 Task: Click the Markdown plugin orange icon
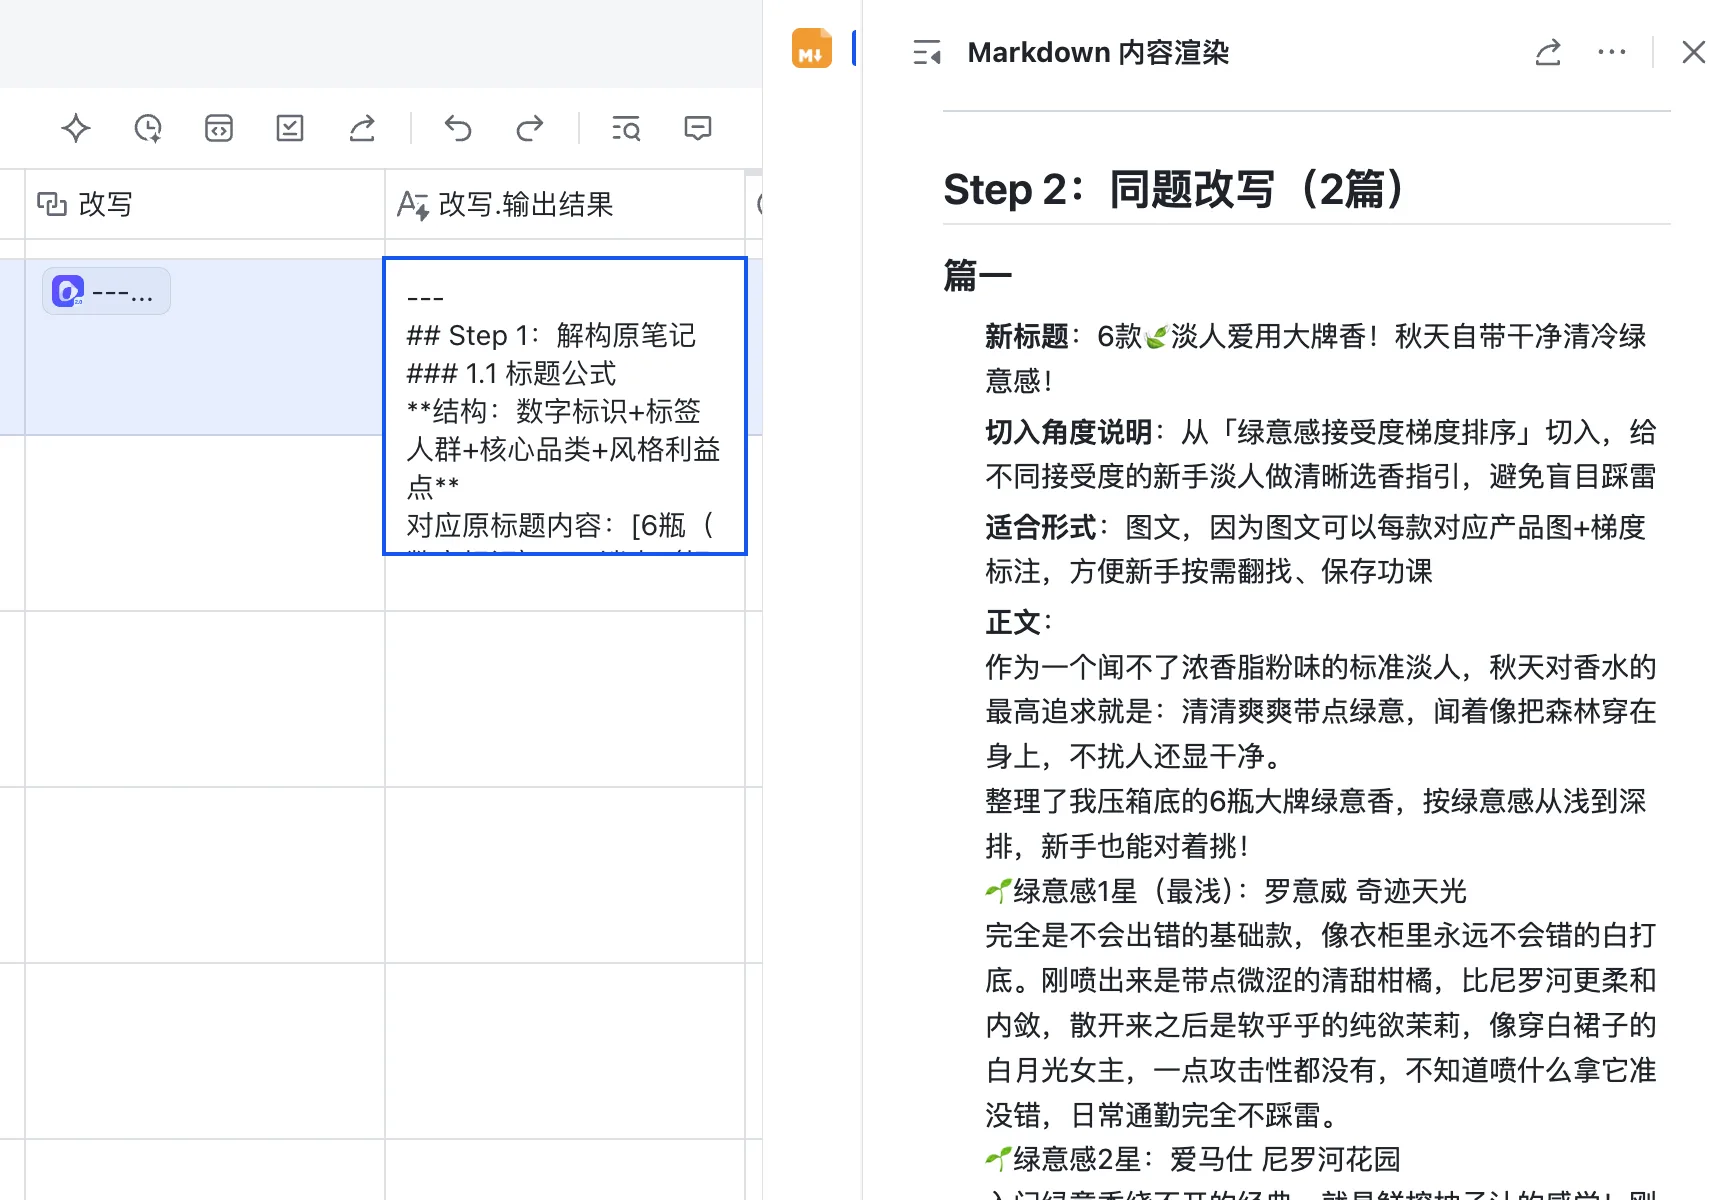click(x=812, y=48)
